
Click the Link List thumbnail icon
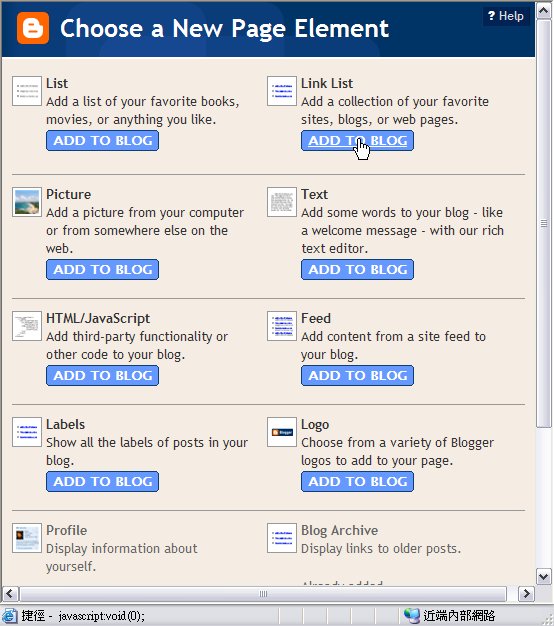282,91
